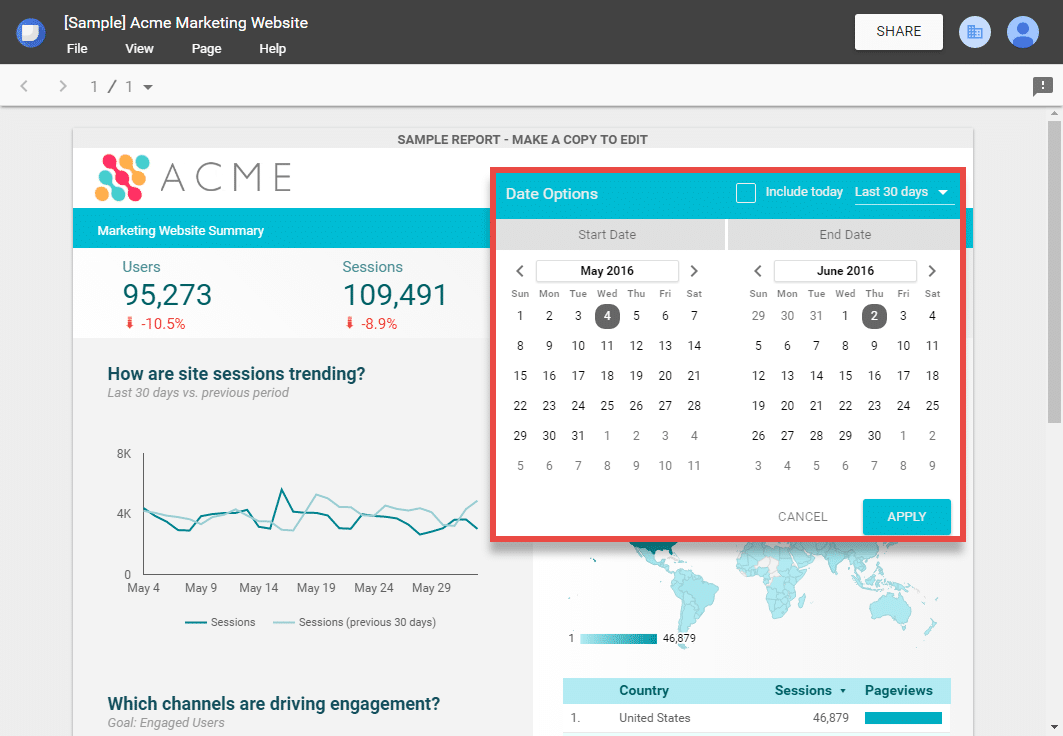Open the feedback icon below the header
Screen dimensions: 1063x736
tap(1042, 87)
